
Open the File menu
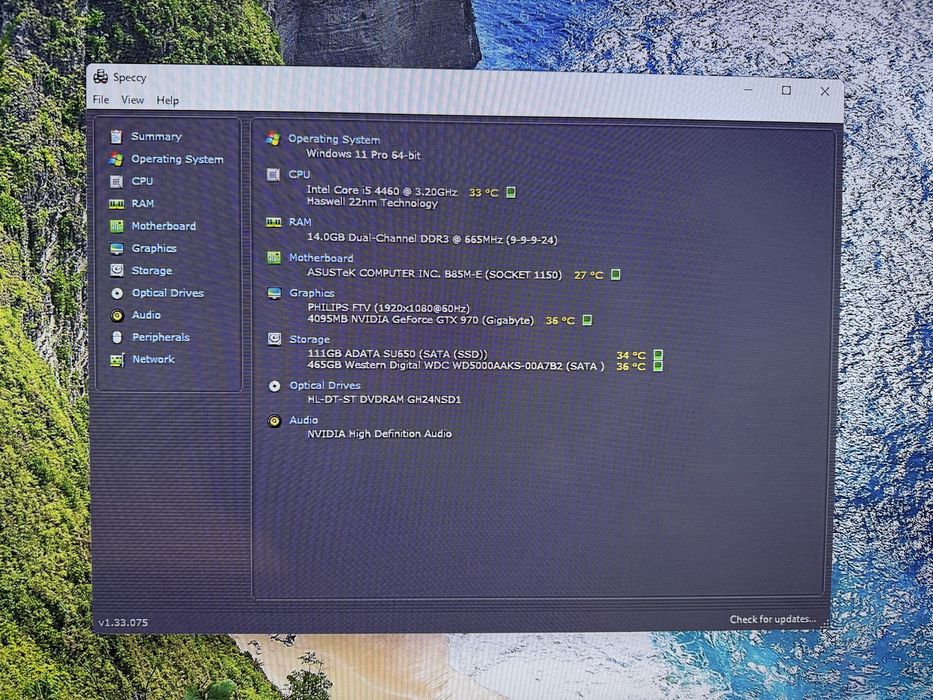click(101, 99)
